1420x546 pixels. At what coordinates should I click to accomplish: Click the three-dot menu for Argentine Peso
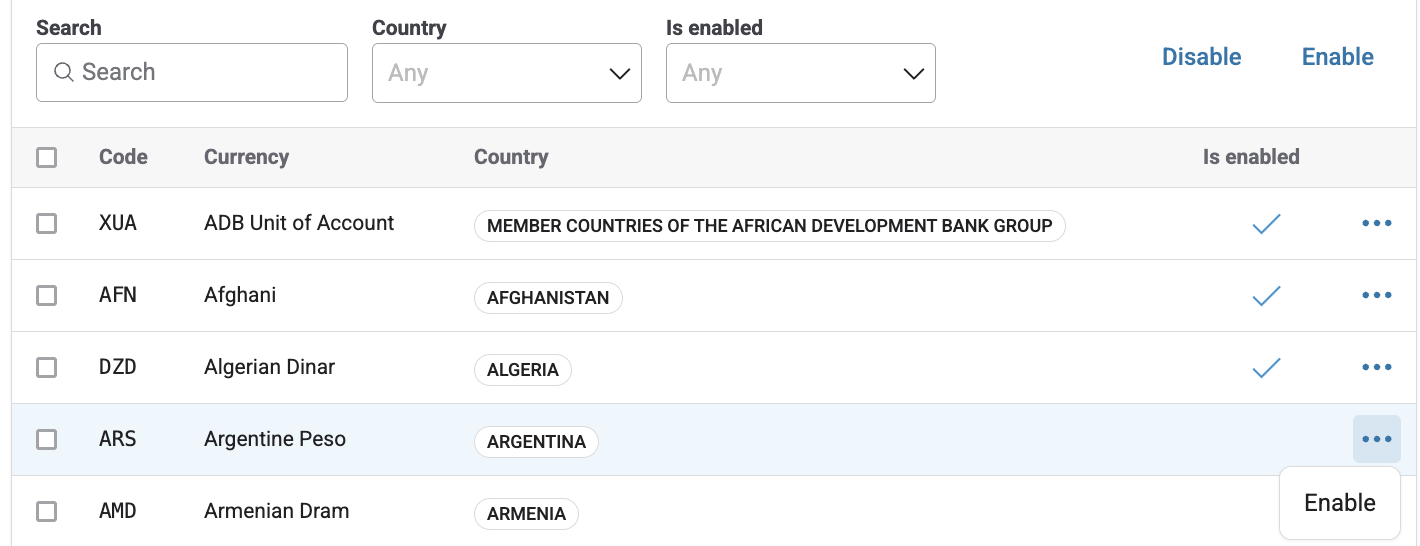(1376, 439)
